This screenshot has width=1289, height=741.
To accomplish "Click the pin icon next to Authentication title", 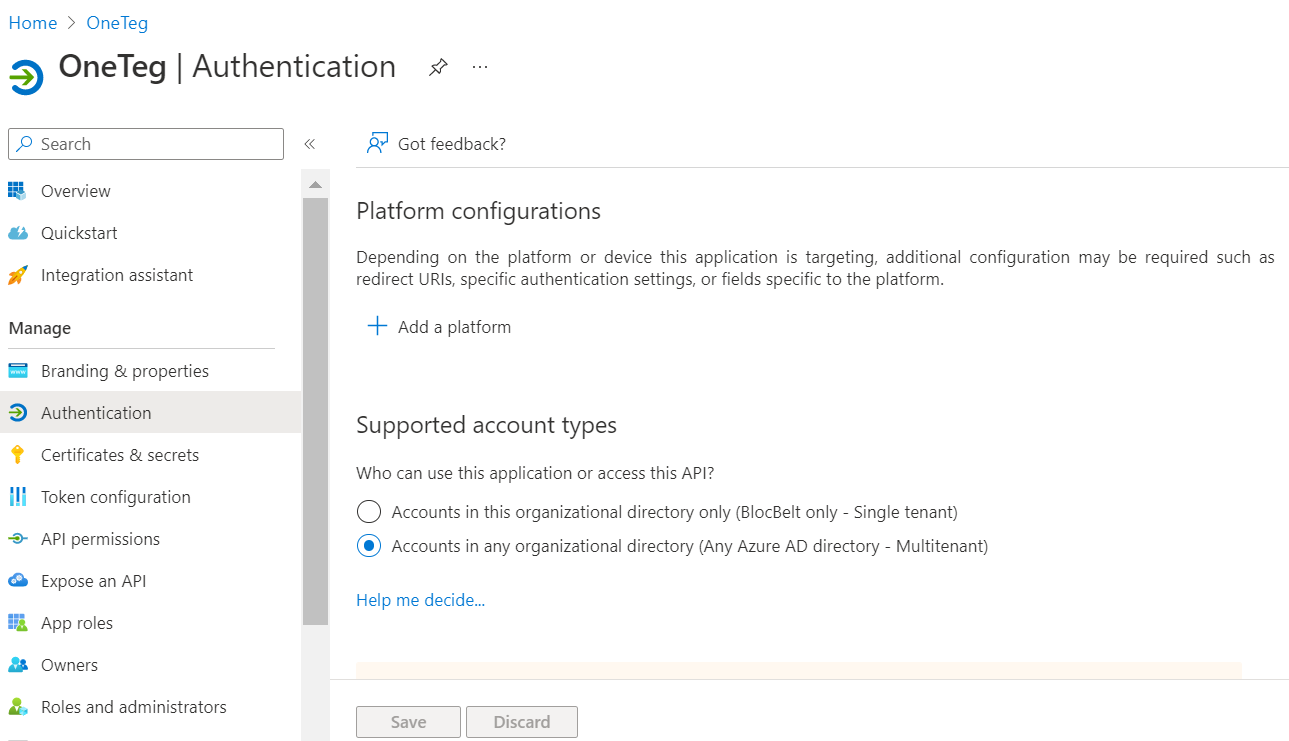I will click(x=438, y=68).
